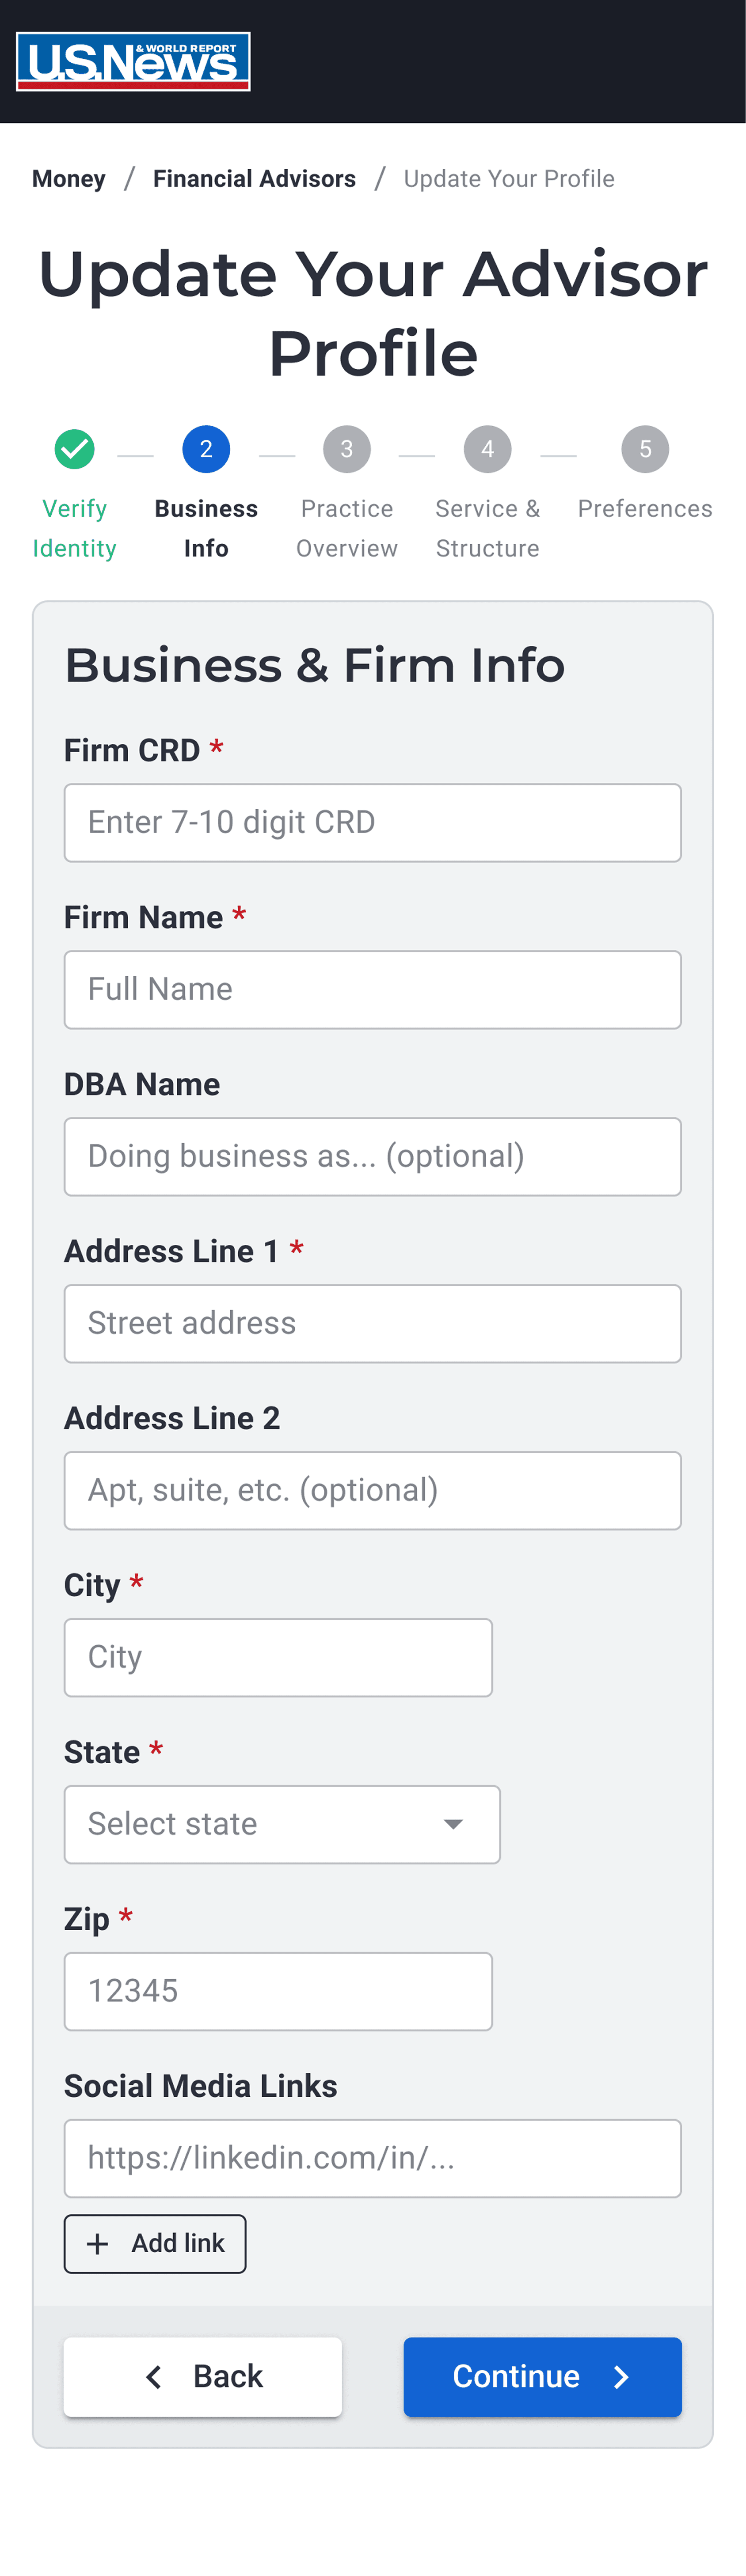Click the green Verify Identity checkmark
The height and width of the screenshot is (2576, 746).
(x=74, y=449)
